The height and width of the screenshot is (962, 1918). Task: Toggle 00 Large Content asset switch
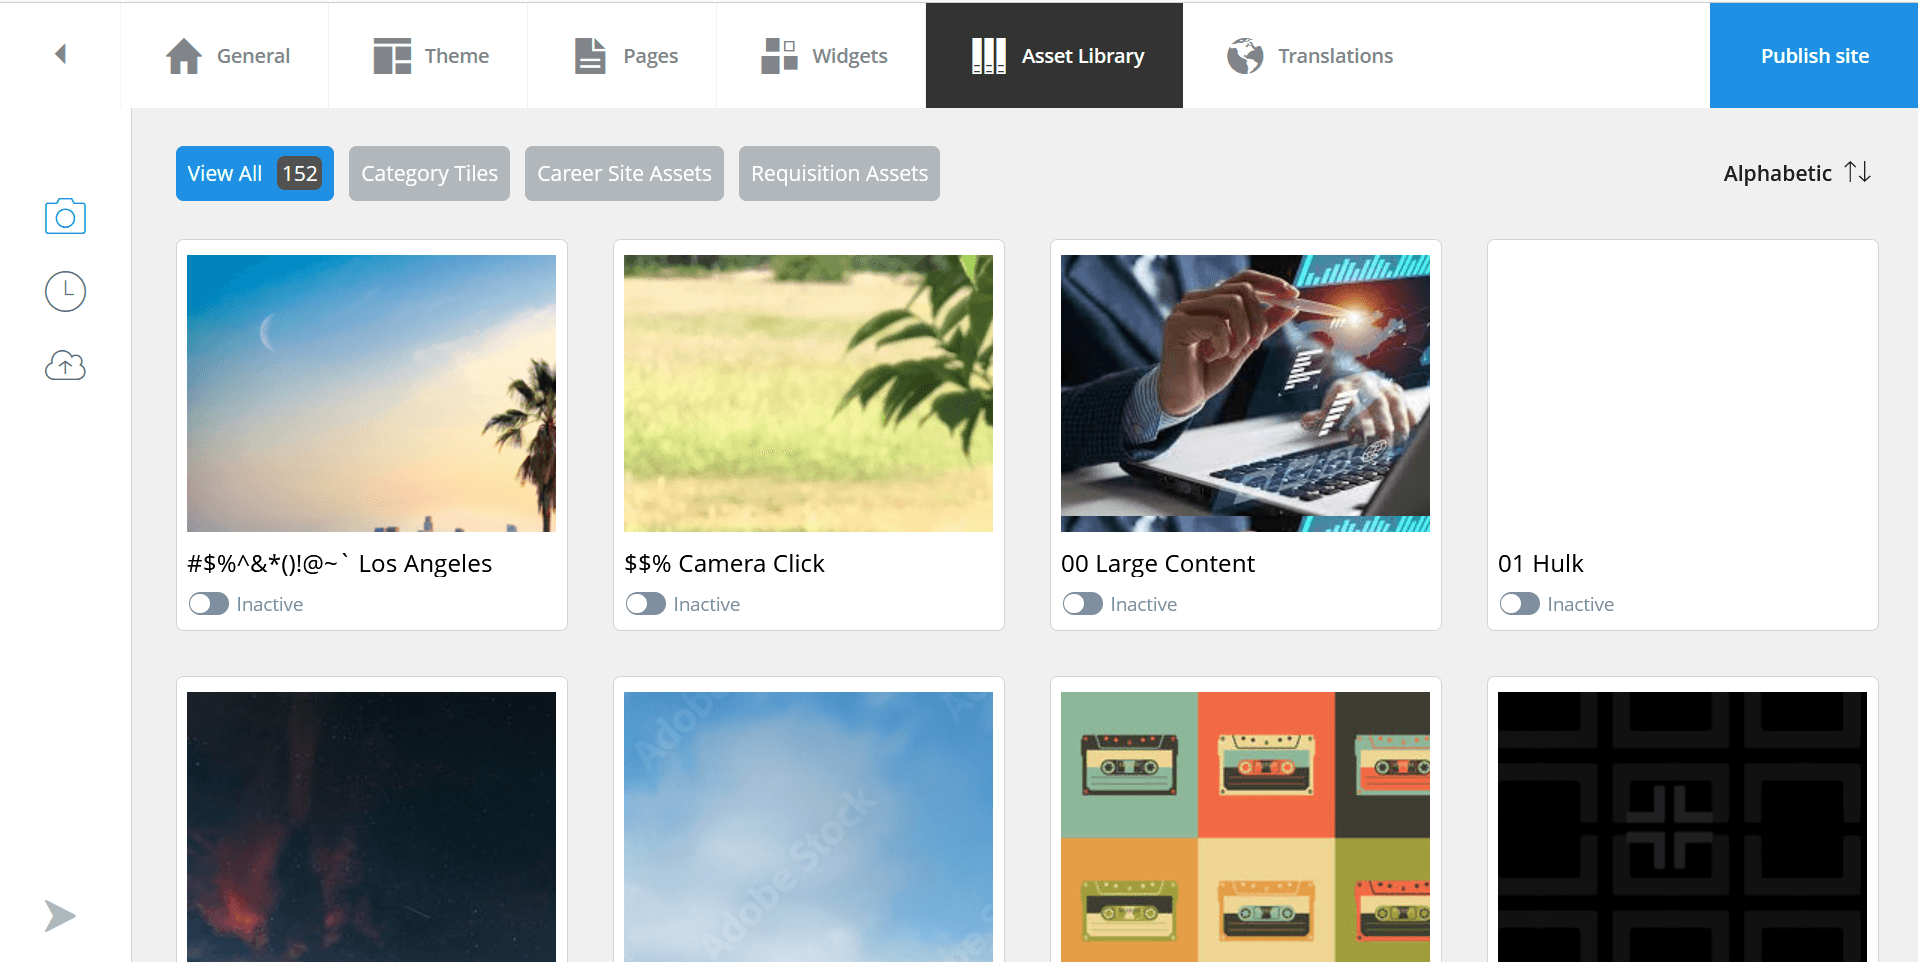pyautogui.click(x=1083, y=604)
